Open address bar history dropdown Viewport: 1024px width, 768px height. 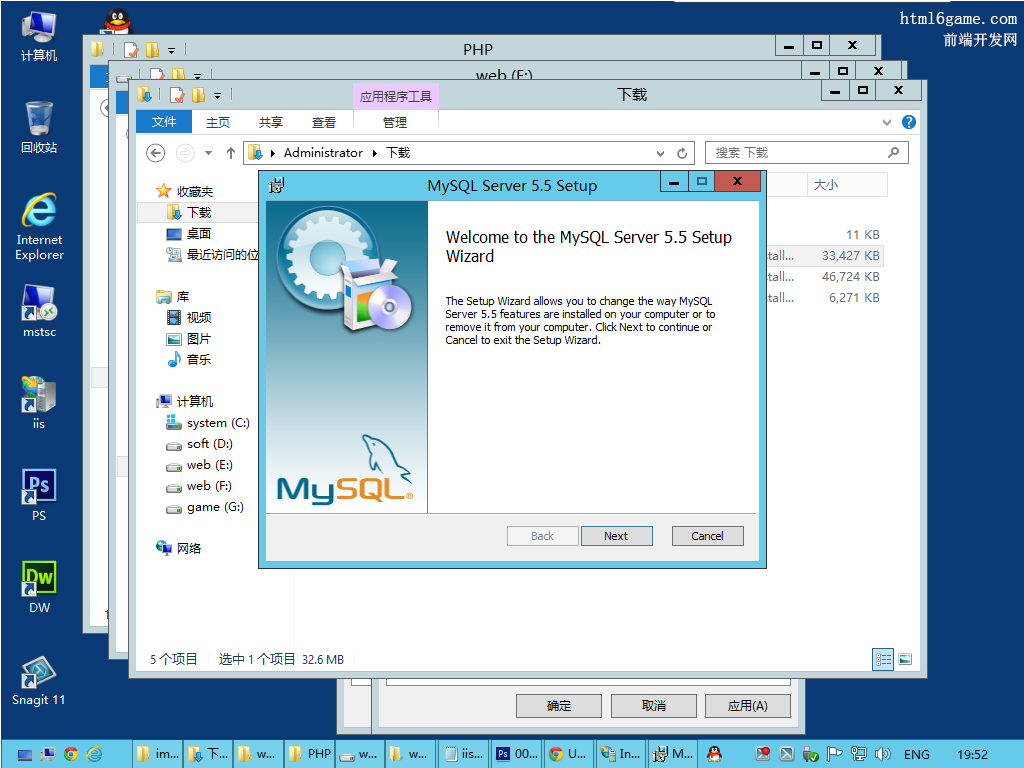pyautogui.click(x=660, y=153)
